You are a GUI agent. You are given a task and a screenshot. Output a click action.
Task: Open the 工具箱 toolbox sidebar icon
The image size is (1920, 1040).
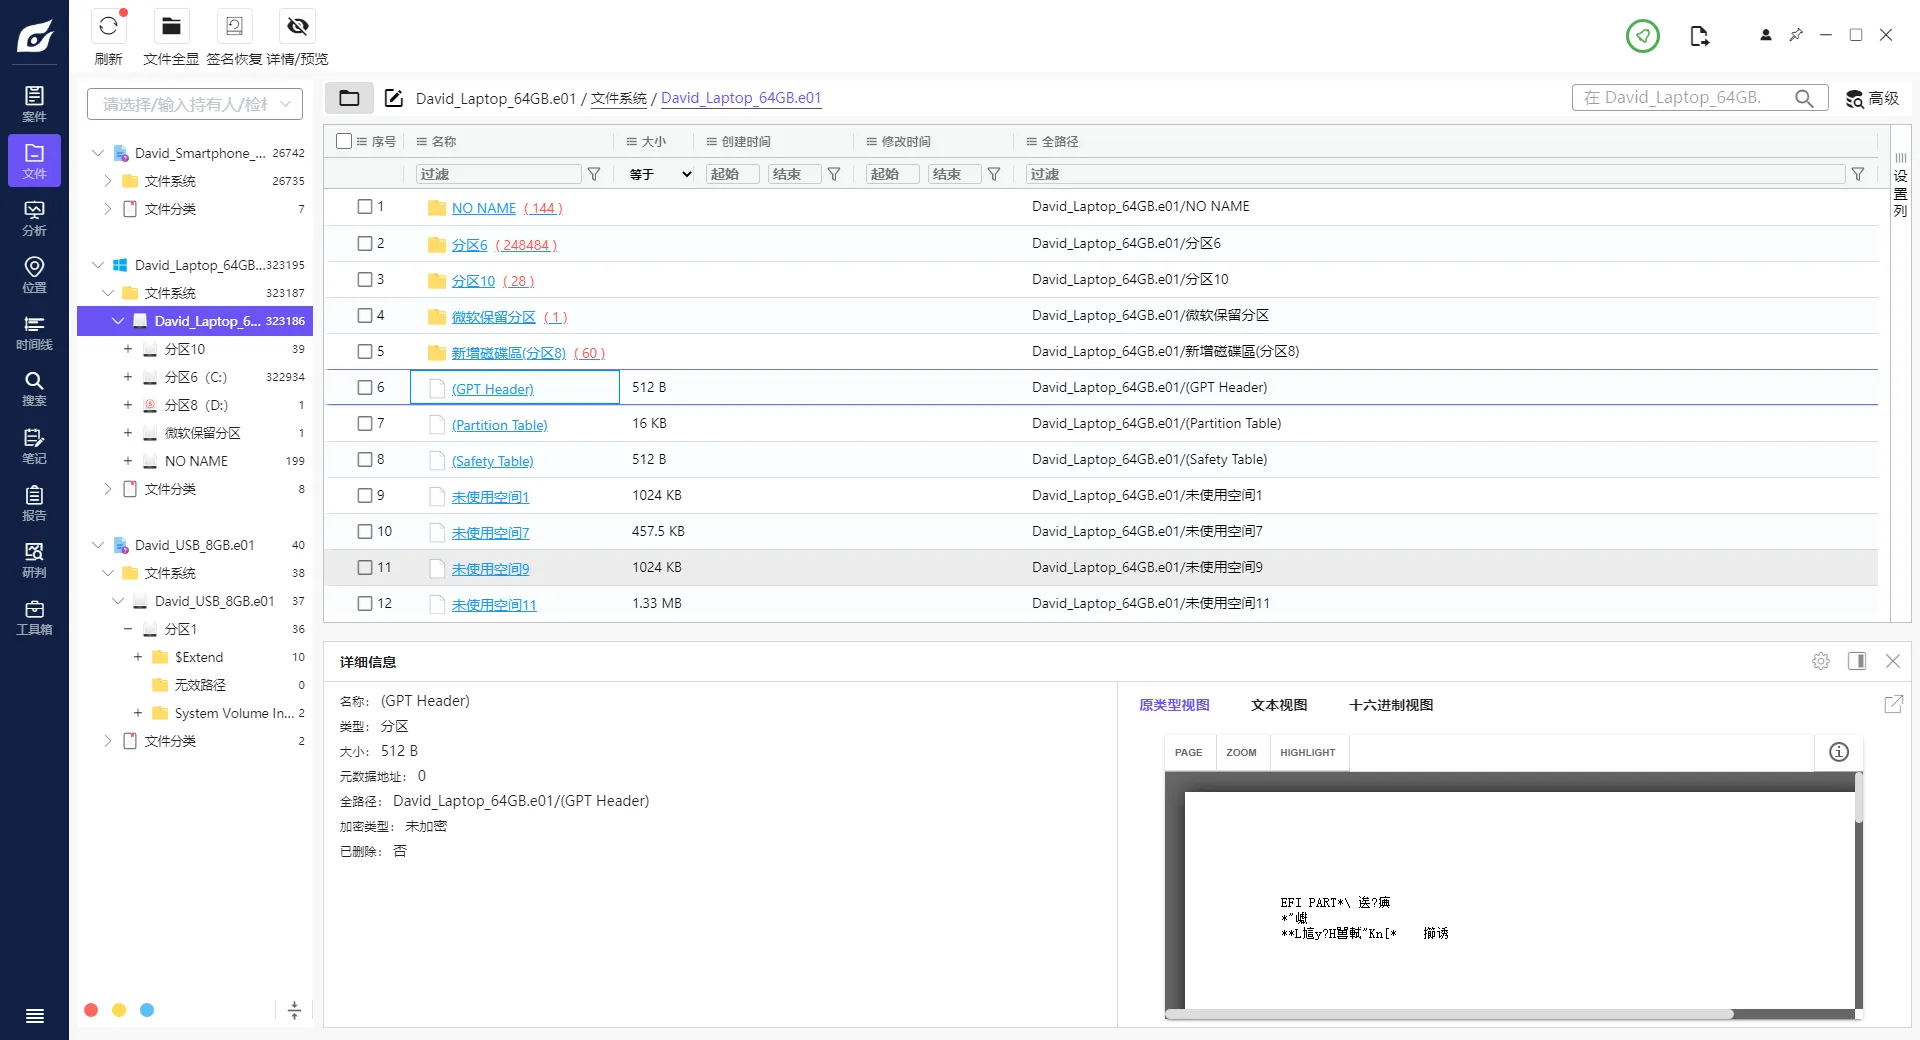click(x=34, y=617)
